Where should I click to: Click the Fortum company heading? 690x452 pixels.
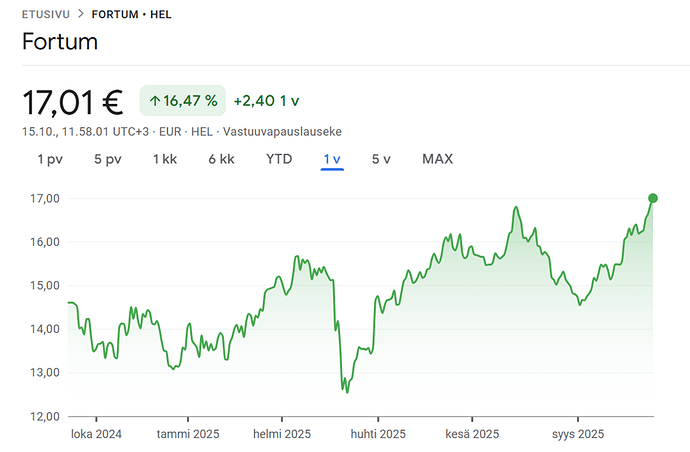tap(59, 43)
